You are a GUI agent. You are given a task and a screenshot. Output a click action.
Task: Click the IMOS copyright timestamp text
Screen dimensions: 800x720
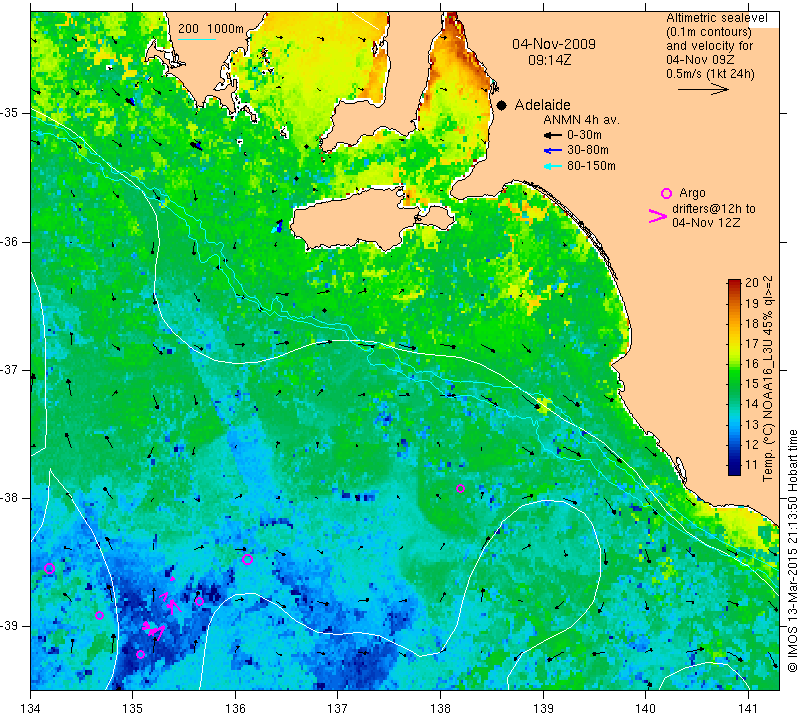pos(792,551)
